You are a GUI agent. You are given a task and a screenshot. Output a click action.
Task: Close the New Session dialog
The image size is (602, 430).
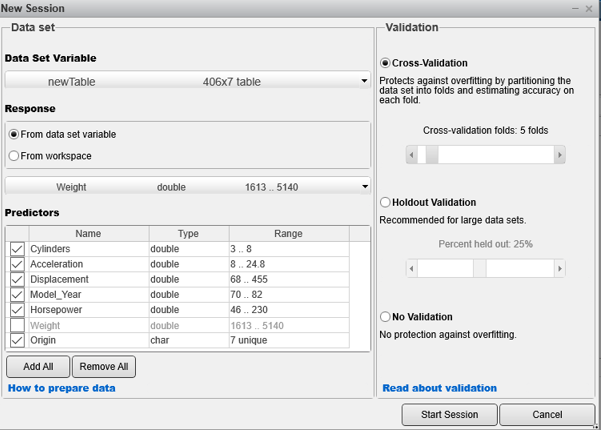click(589, 8)
